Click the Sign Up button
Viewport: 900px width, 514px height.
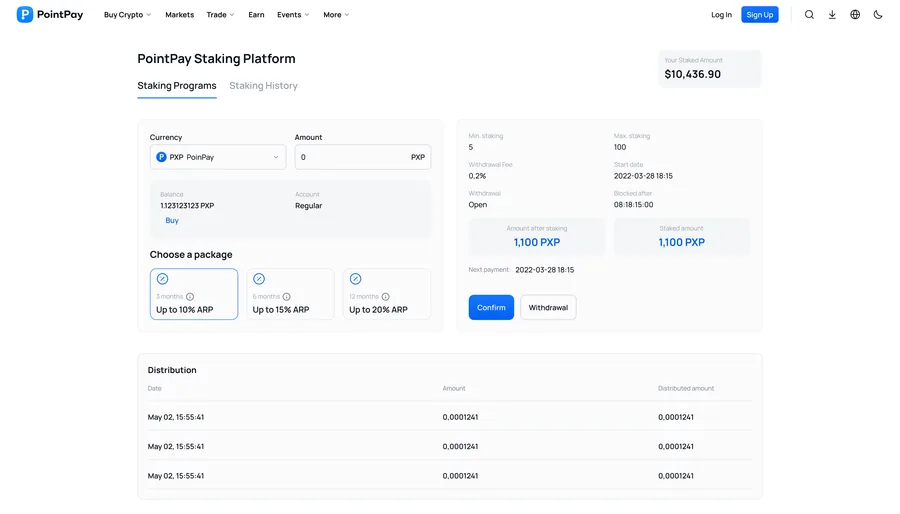point(759,15)
